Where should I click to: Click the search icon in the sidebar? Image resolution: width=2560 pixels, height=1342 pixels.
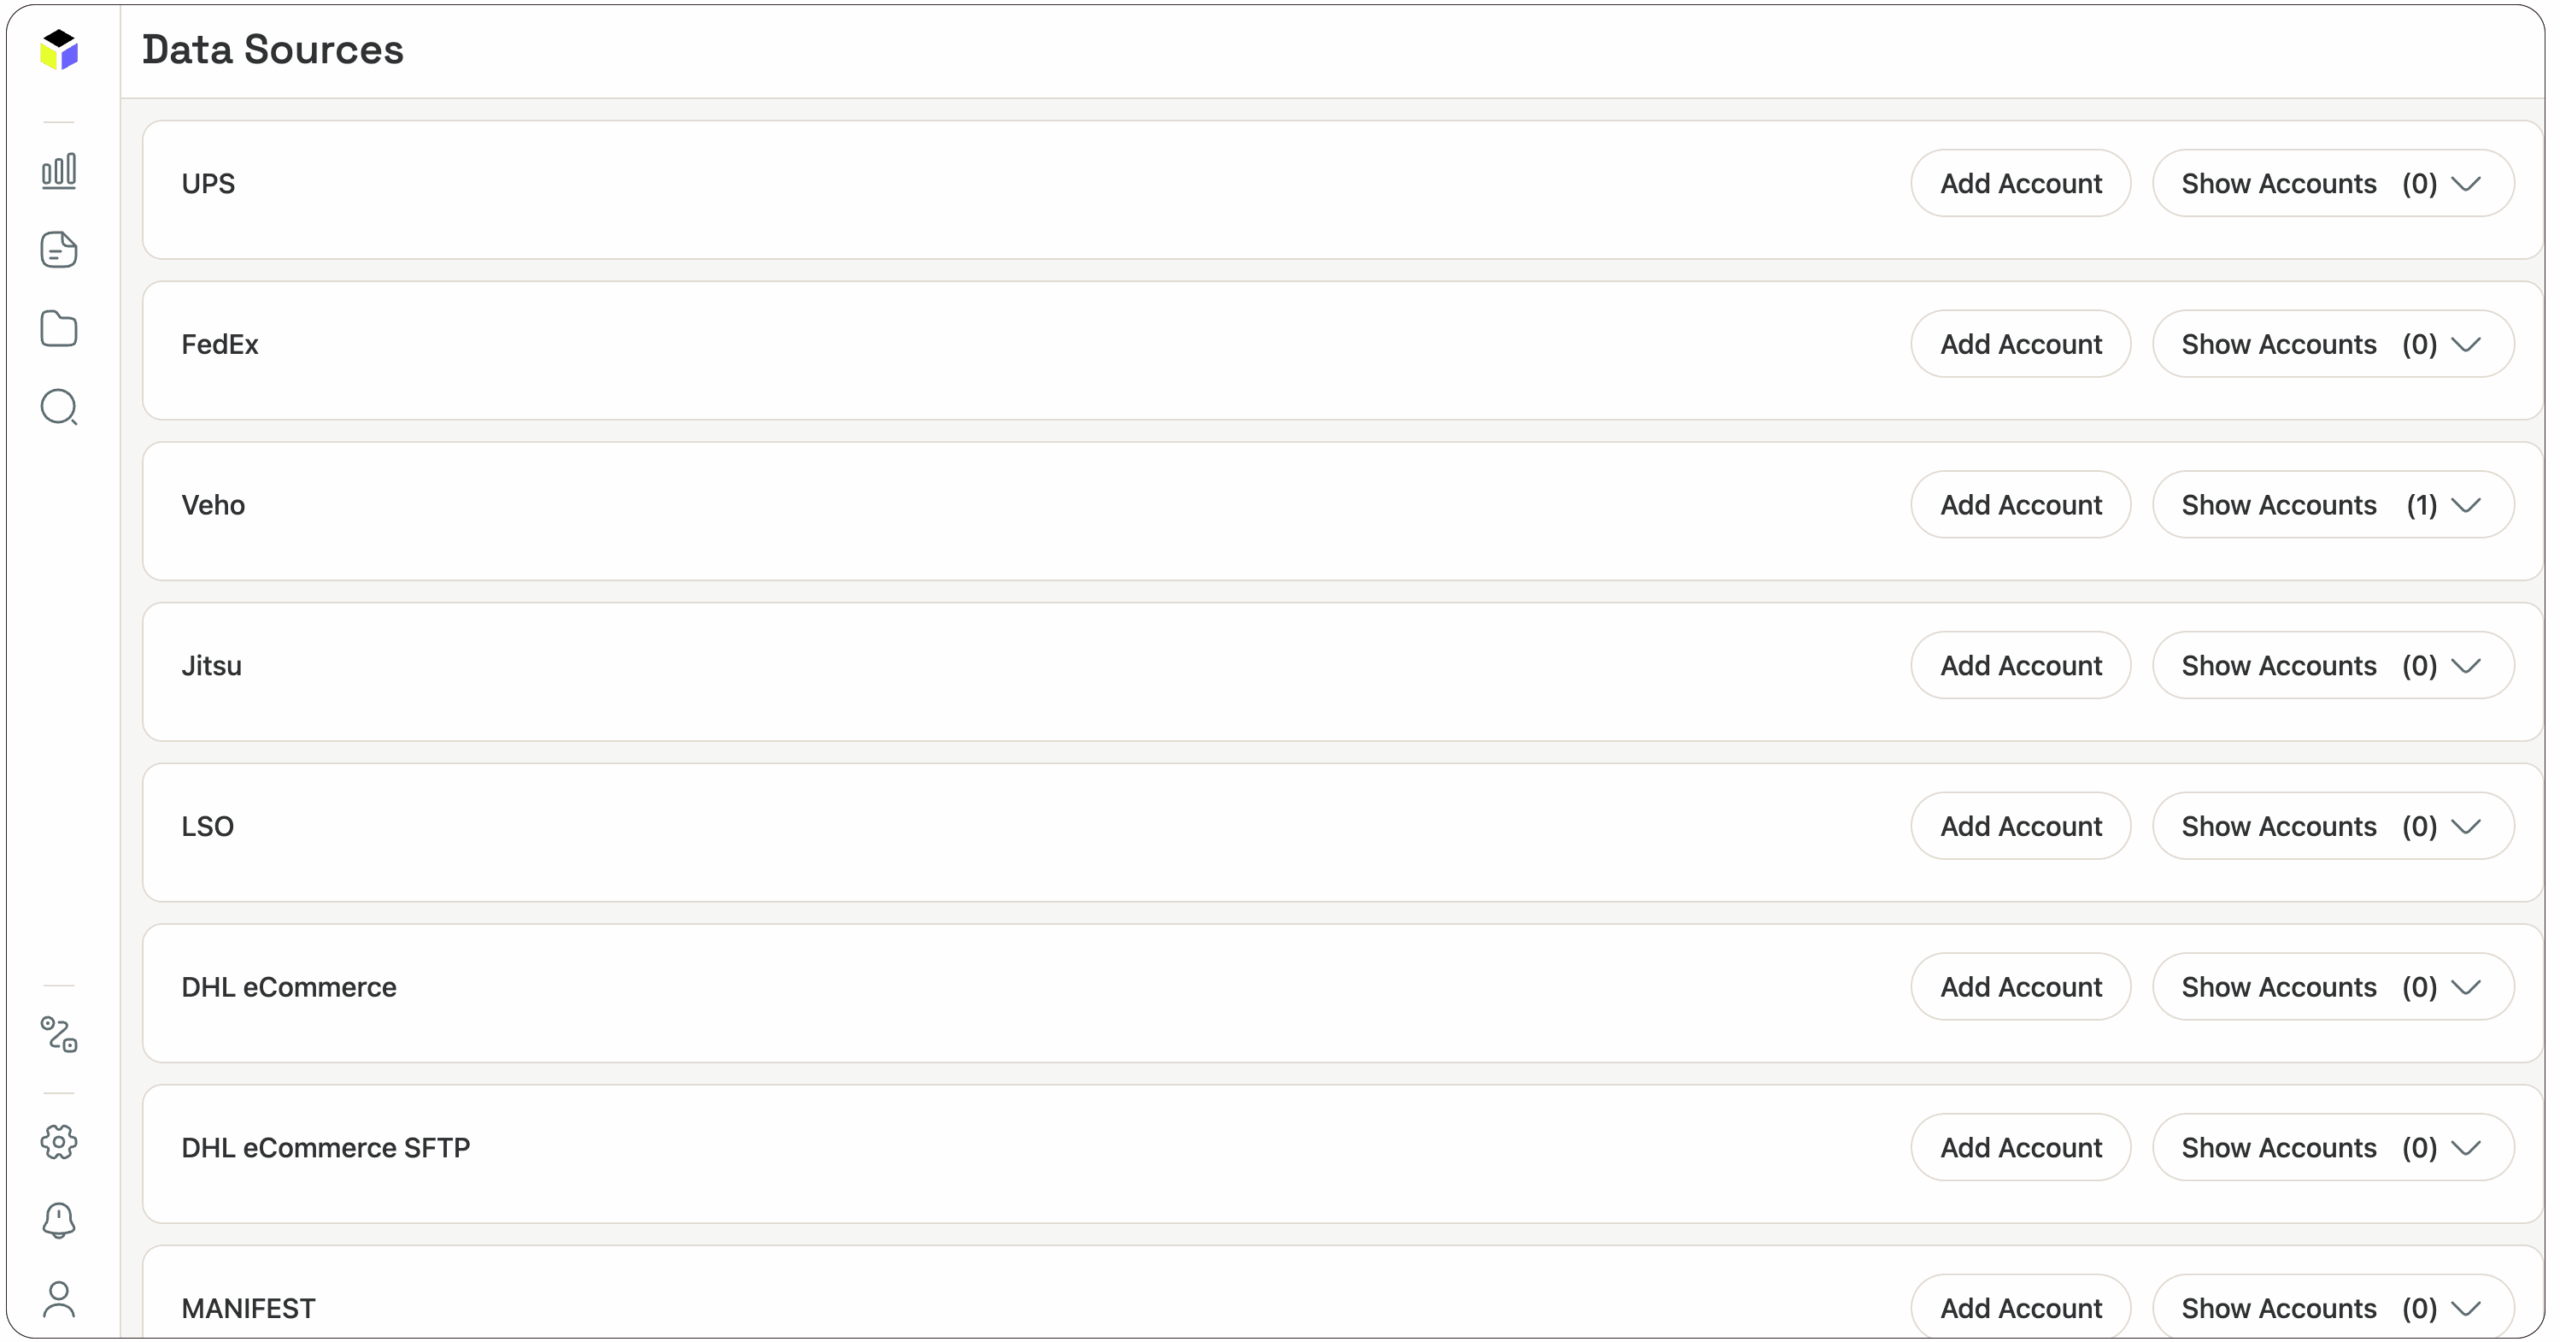[59, 407]
